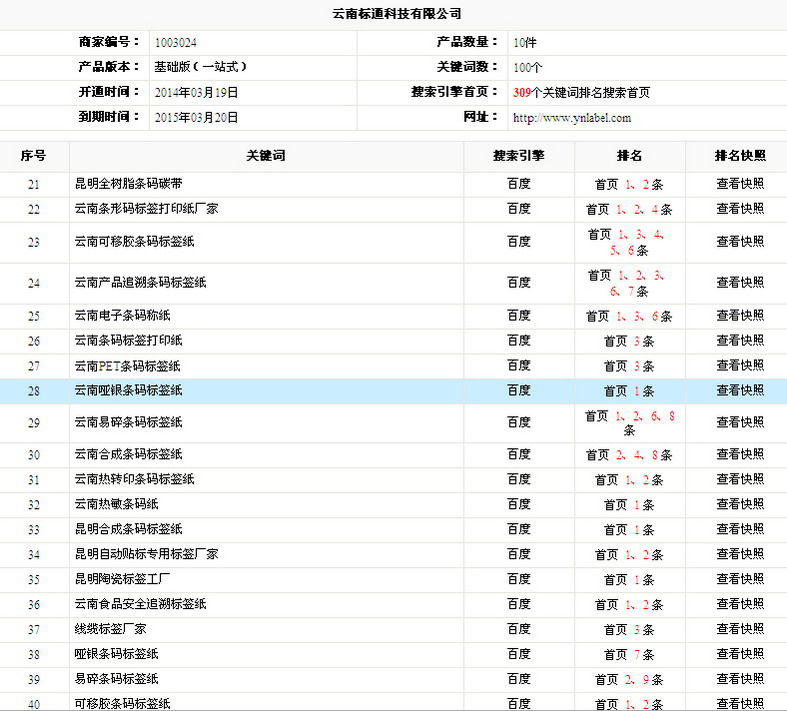Click ranking 首页 2、4、8条 in row 30
Viewport: 787px width, 711px height.
coord(629,455)
